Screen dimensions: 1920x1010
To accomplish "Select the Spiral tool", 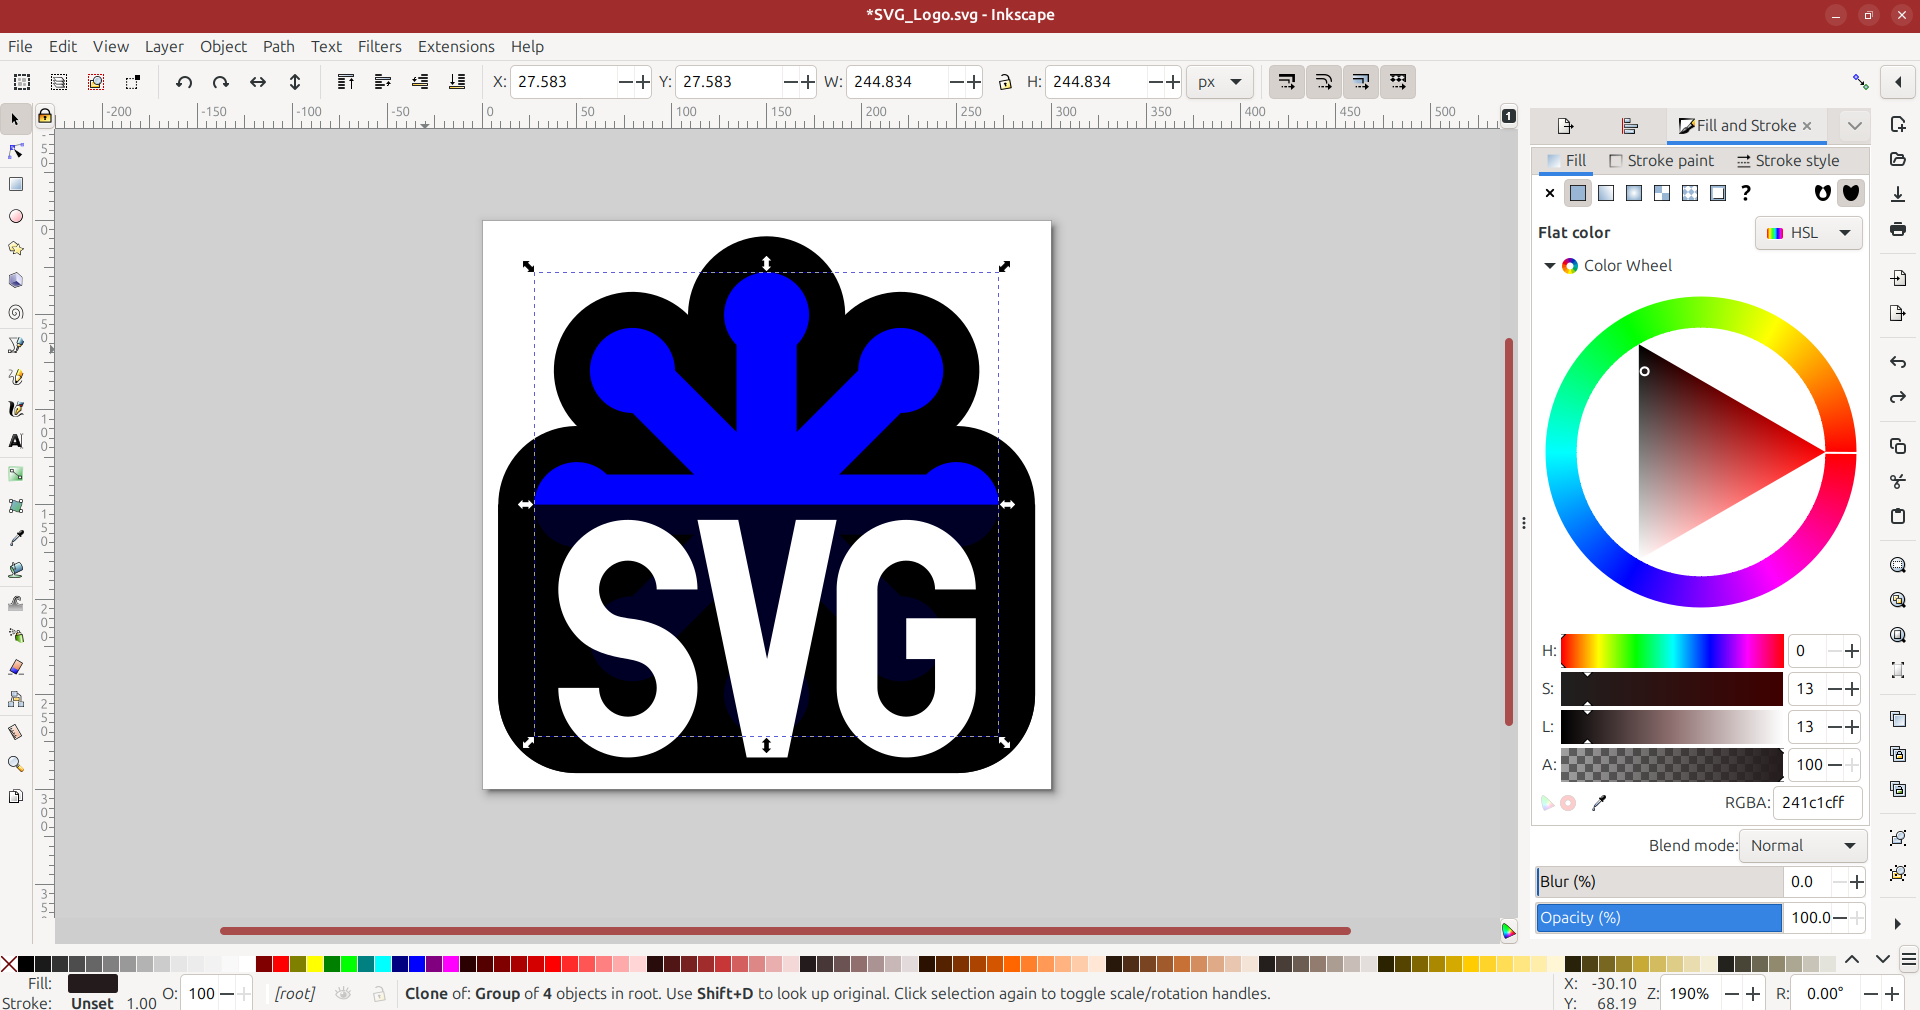I will pos(16,313).
